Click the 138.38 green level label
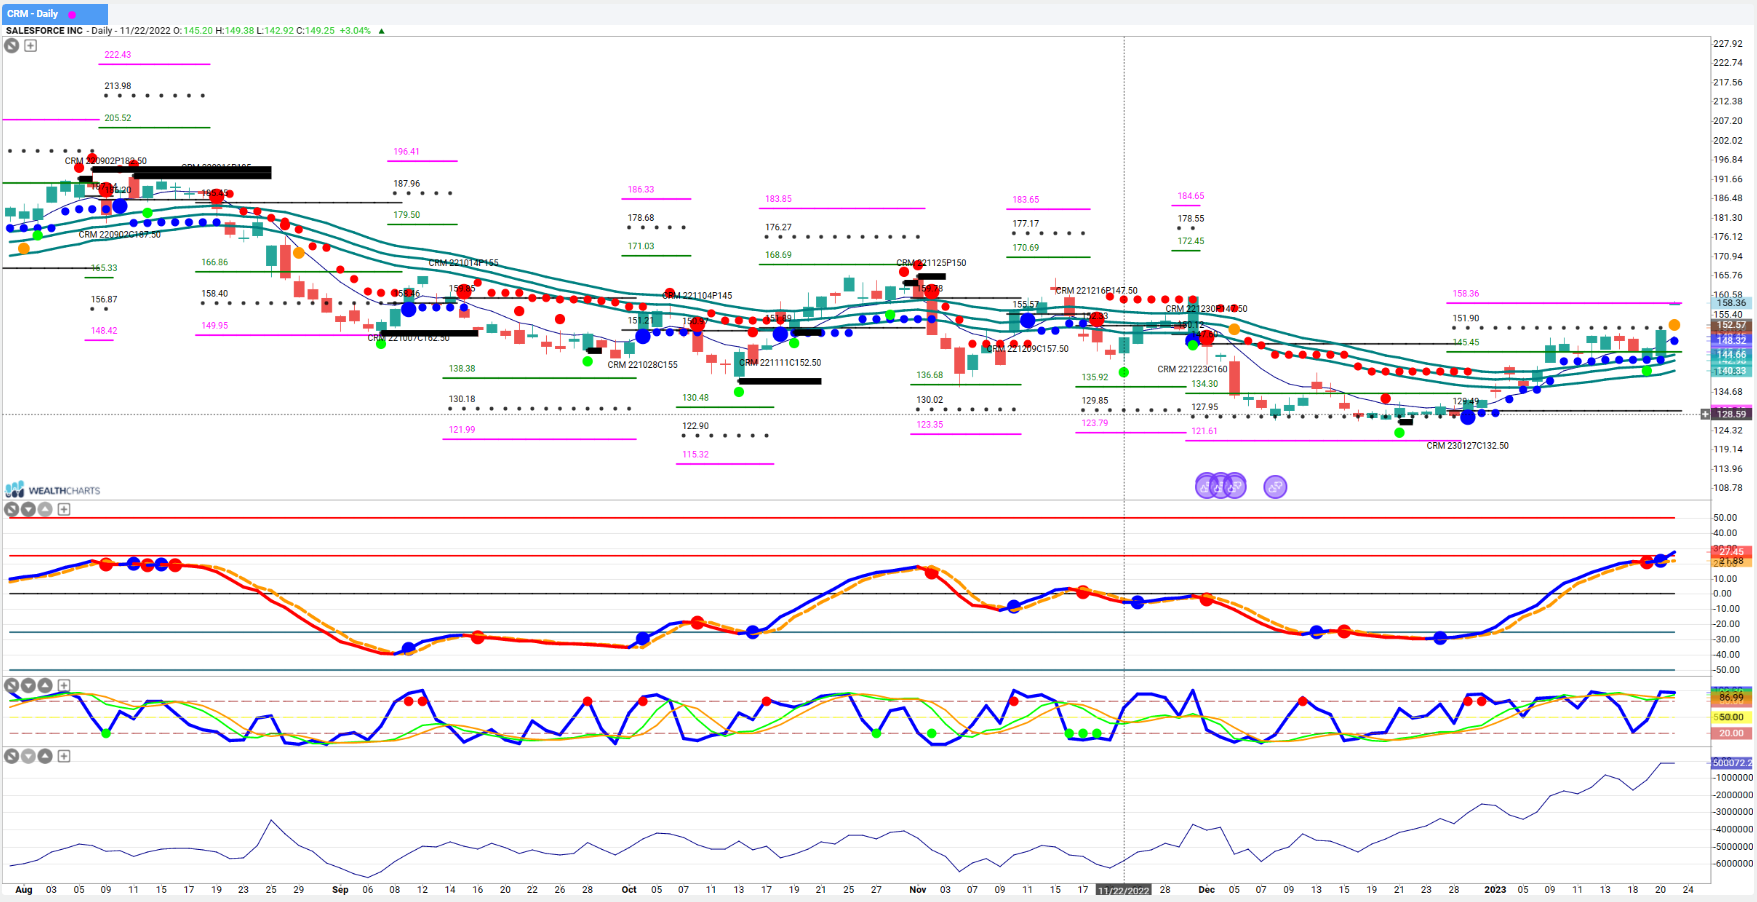Viewport: 1757px width, 902px height. click(x=462, y=369)
